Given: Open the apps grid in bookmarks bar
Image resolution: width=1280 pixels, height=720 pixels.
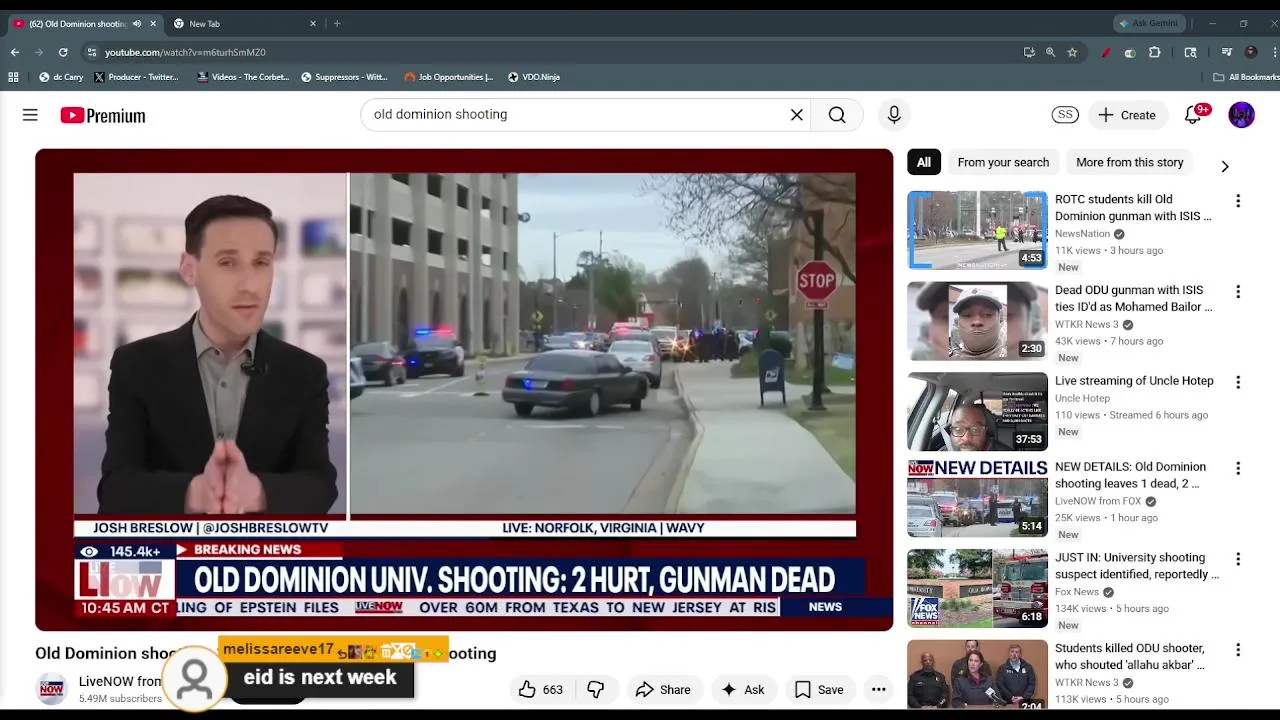Looking at the screenshot, I should tap(13, 77).
